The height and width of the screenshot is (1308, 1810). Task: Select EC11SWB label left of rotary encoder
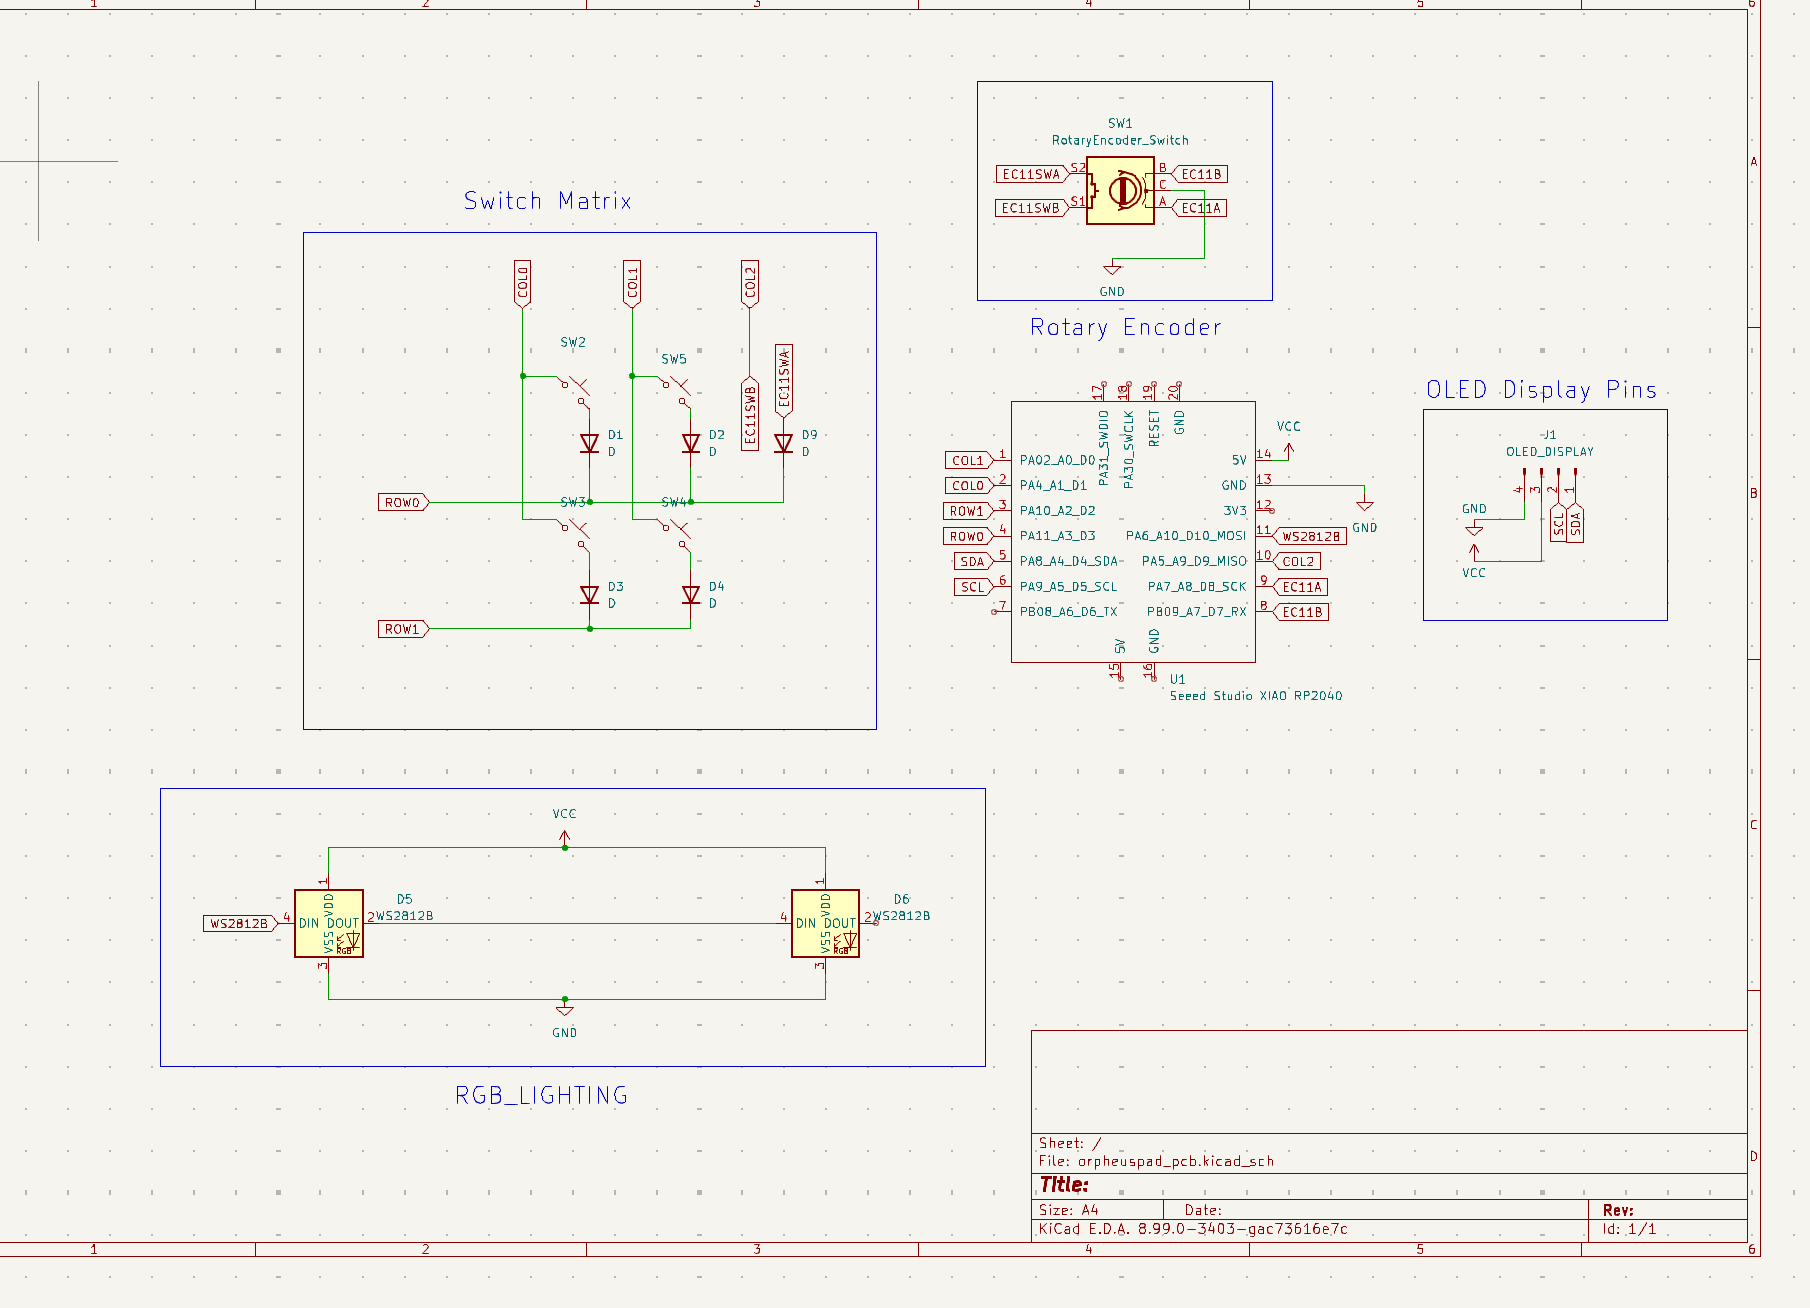(x=1030, y=208)
